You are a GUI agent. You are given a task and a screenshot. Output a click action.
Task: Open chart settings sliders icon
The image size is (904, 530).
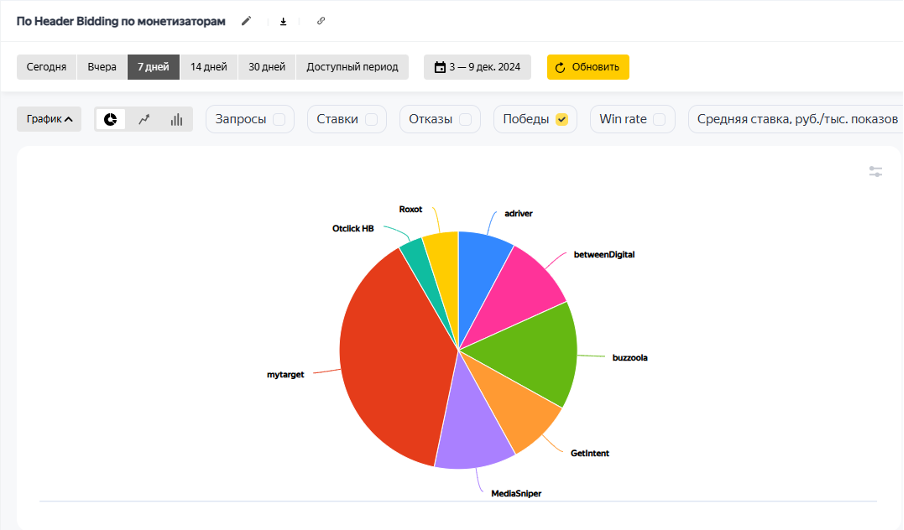tap(875, 172)
